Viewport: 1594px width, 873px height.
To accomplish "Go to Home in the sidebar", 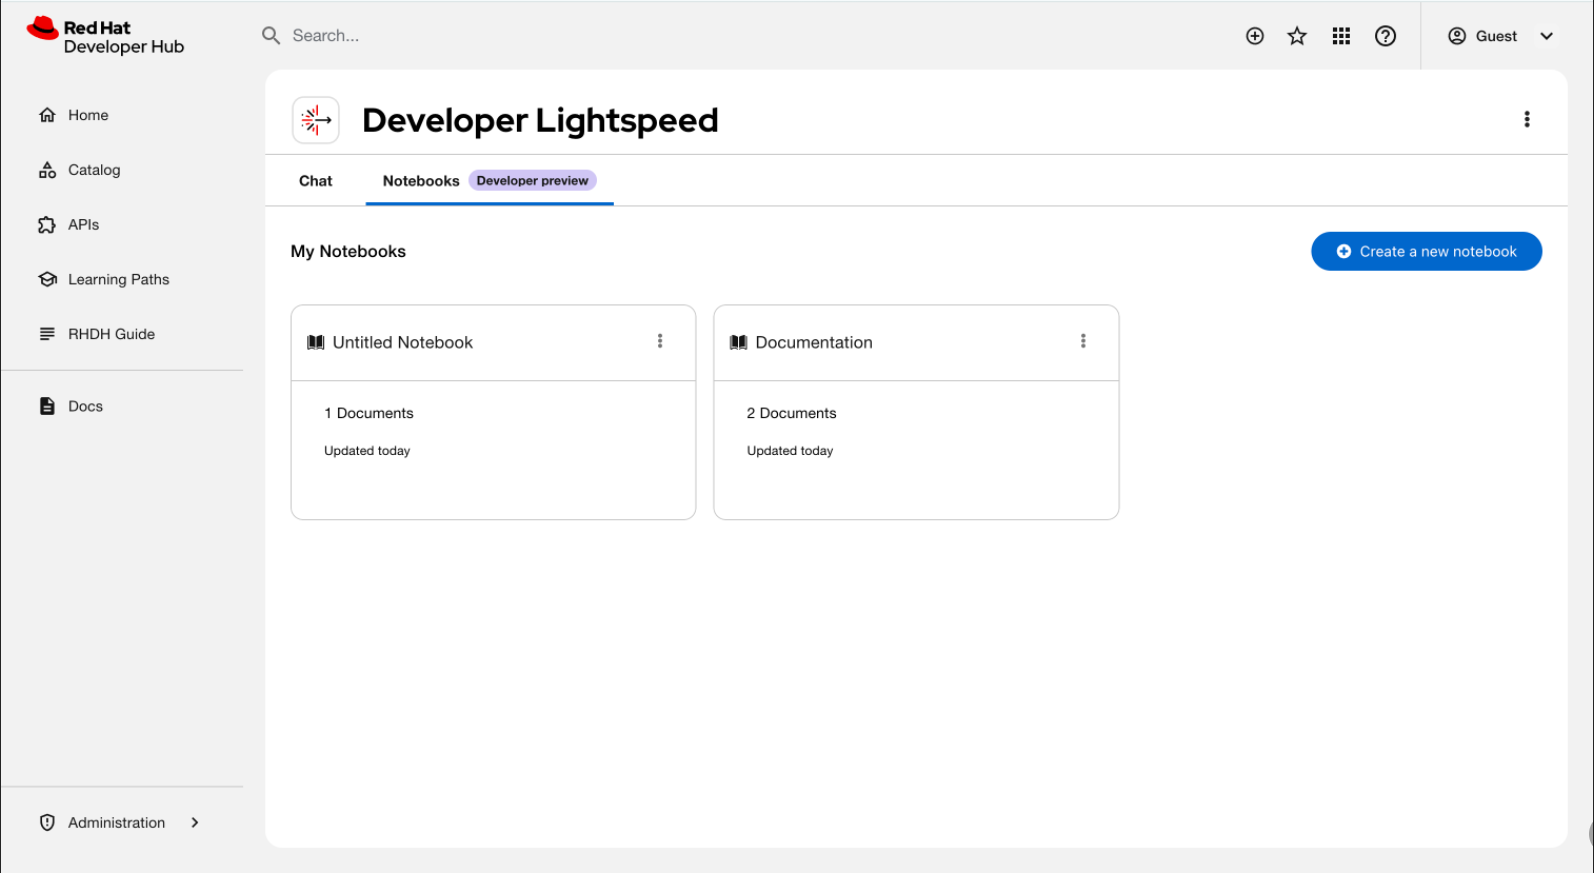I will click(x=88, y=115).
